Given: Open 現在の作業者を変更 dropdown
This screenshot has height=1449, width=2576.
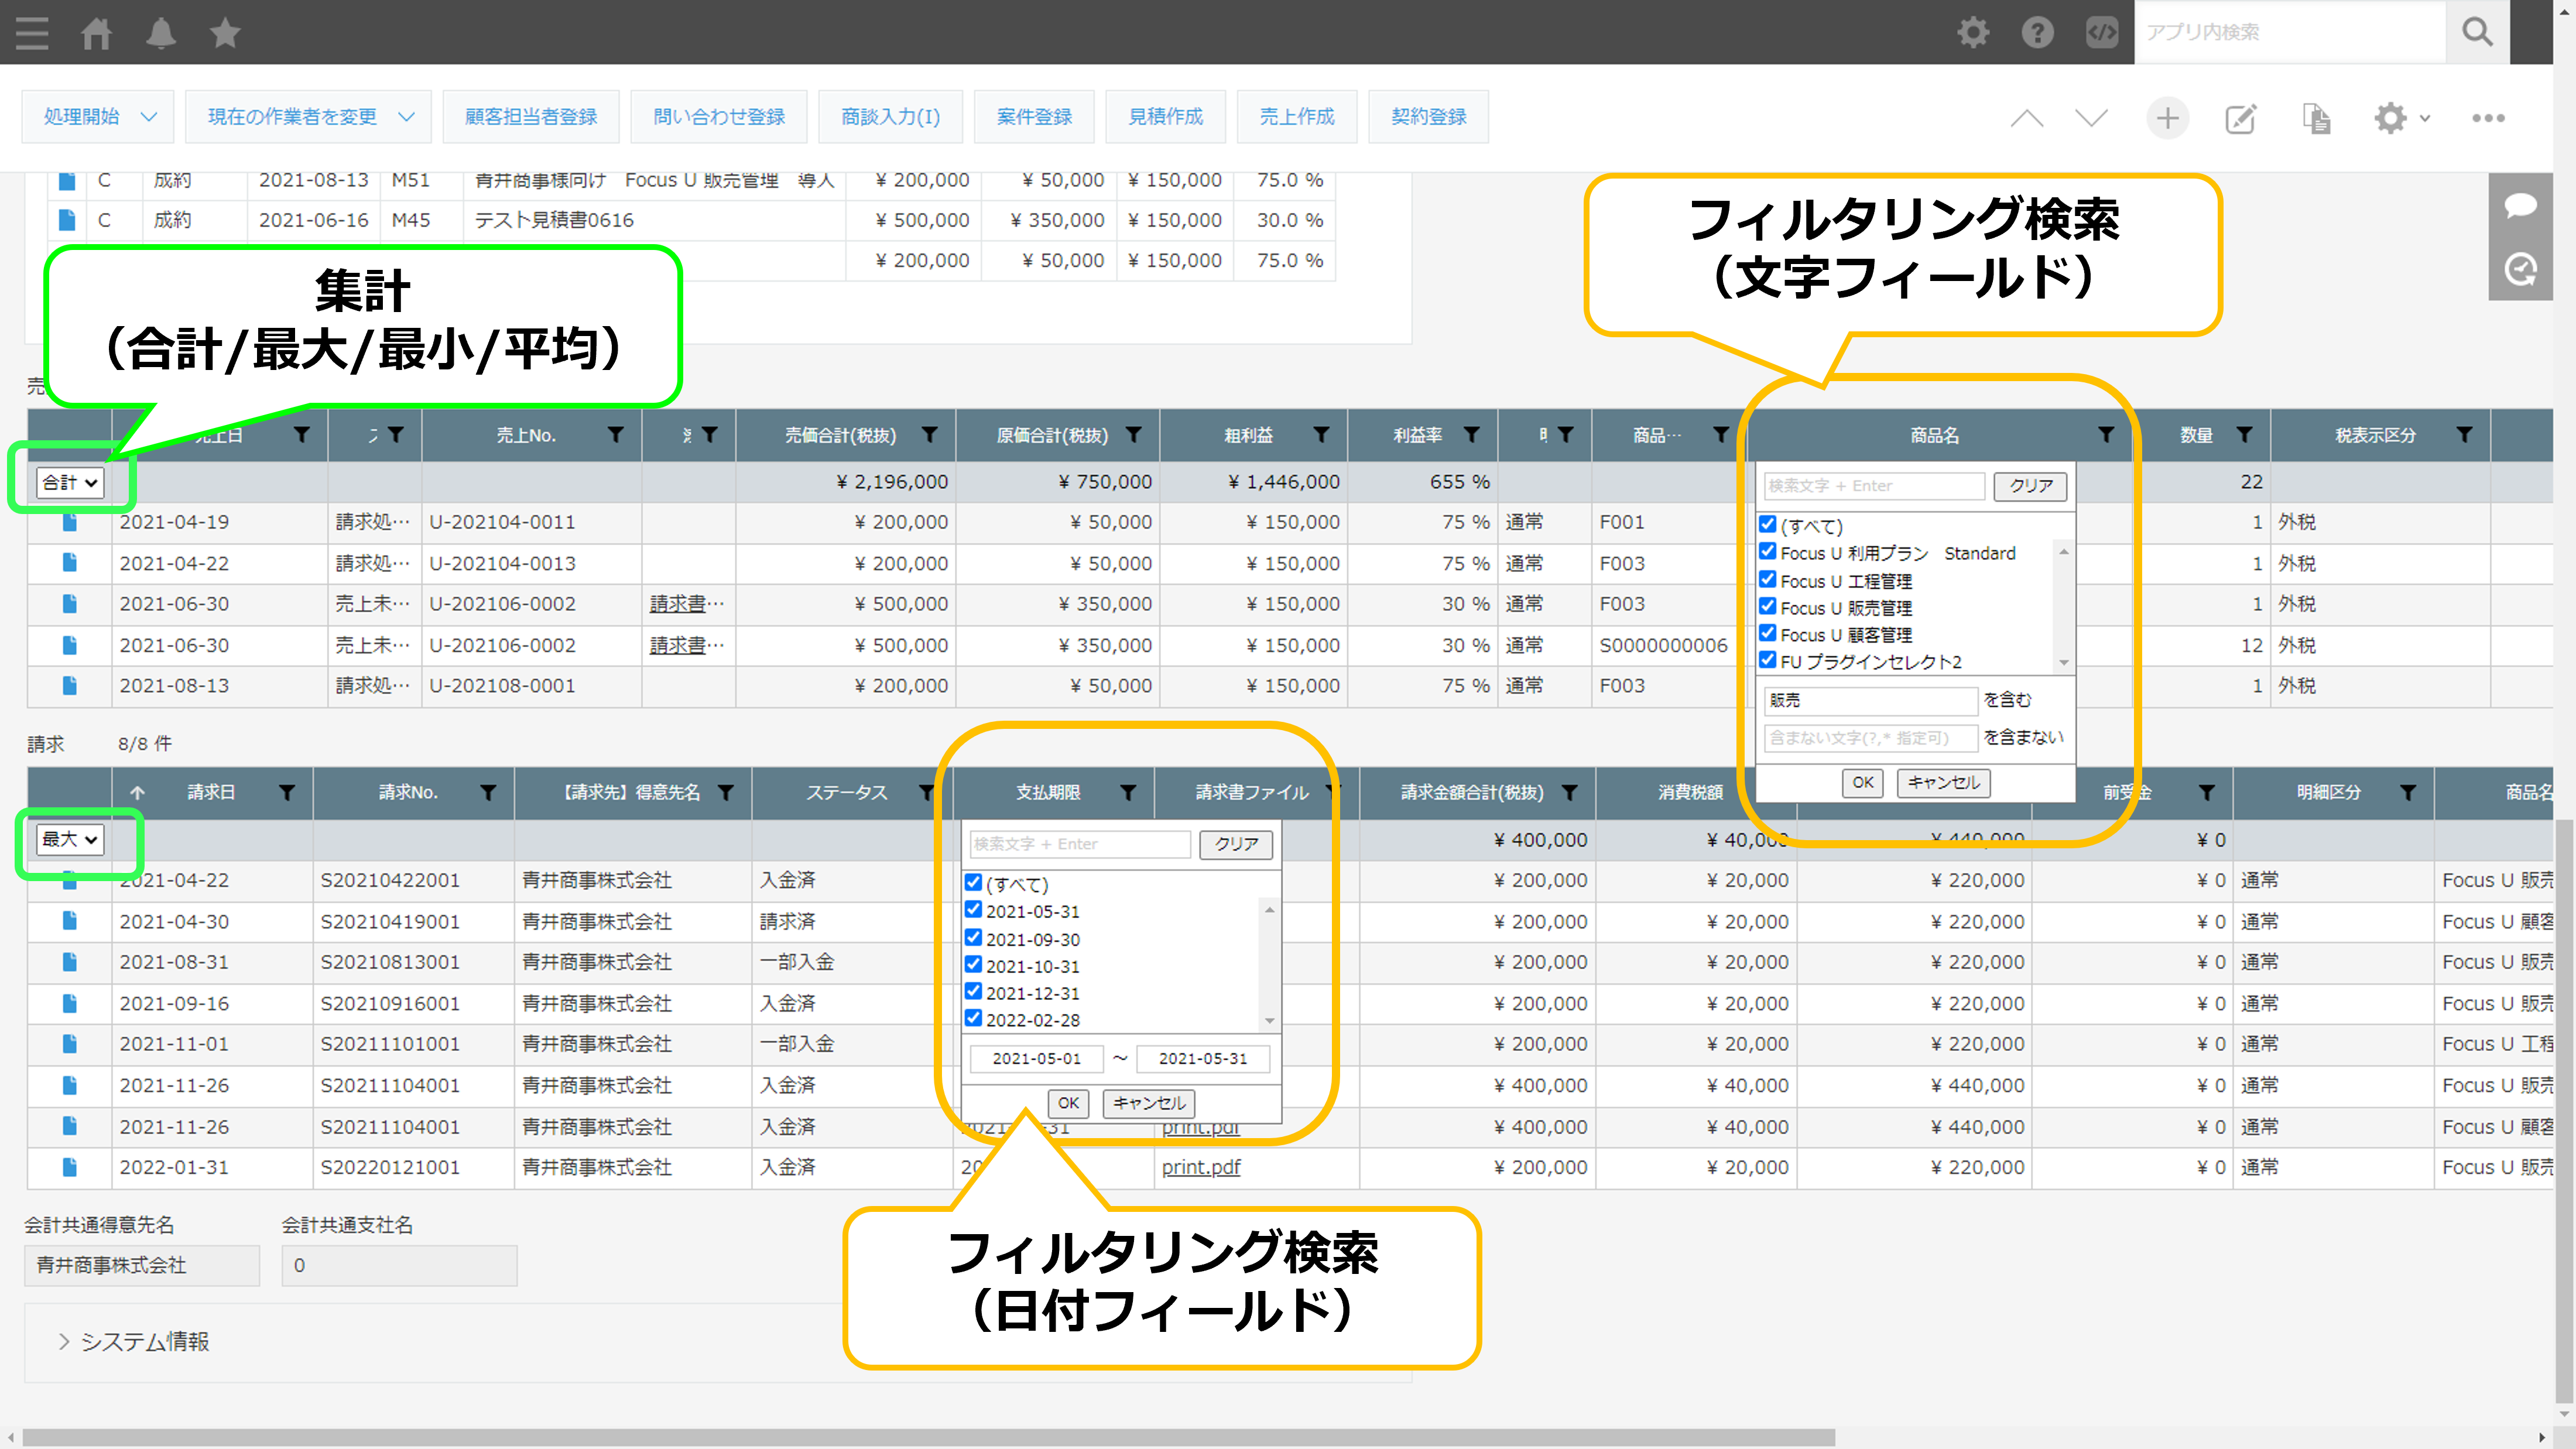Looking at the screenshot, I should click(x=308, y=117).
